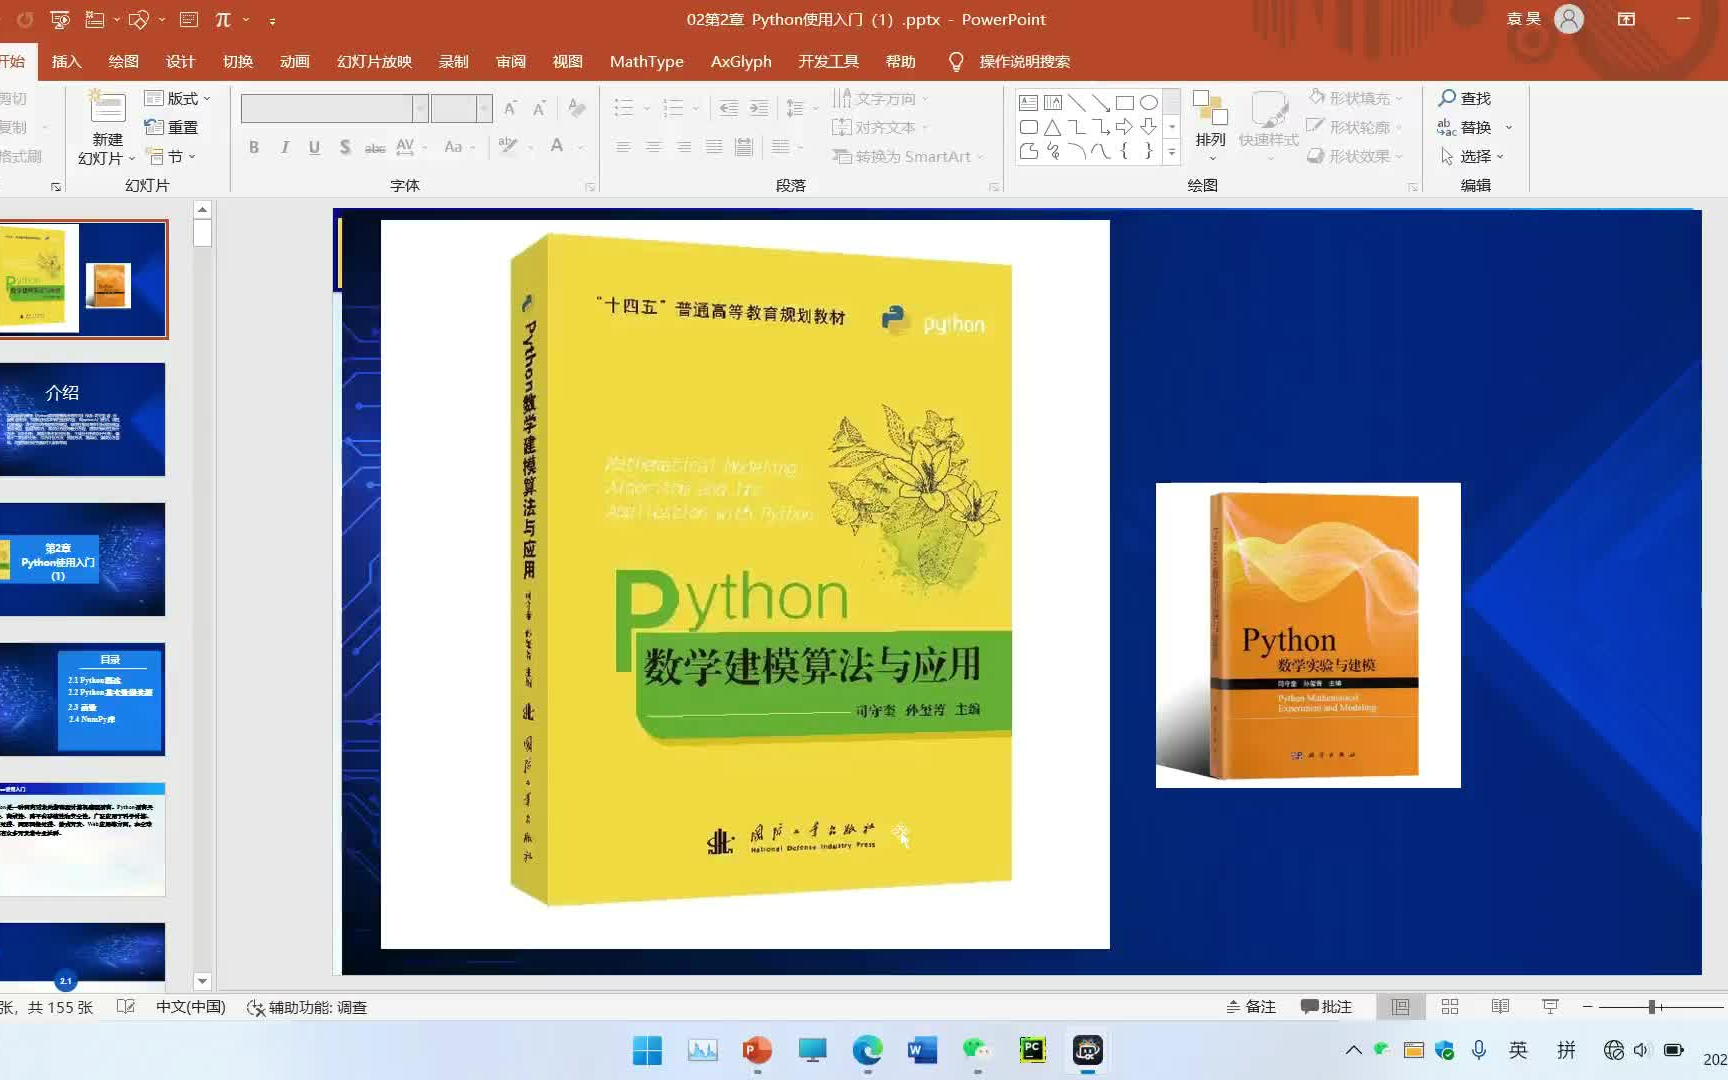
Task: Open the Font dialog box launcher
Action: 590,187
